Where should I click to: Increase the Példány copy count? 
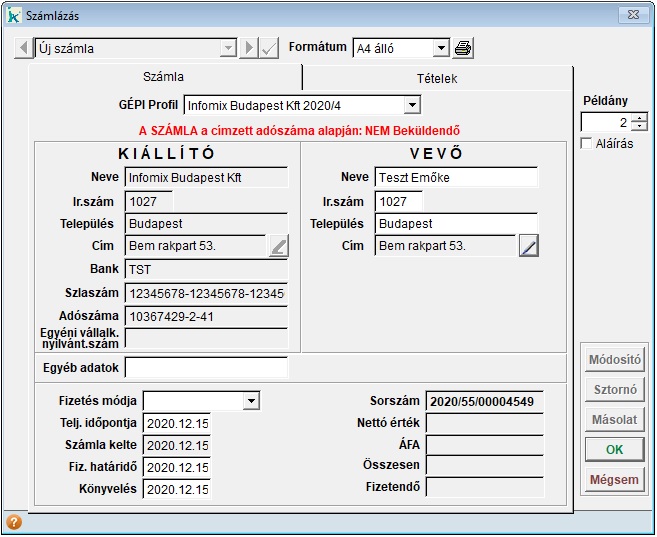pyautogui.click(x=639, y=118)
